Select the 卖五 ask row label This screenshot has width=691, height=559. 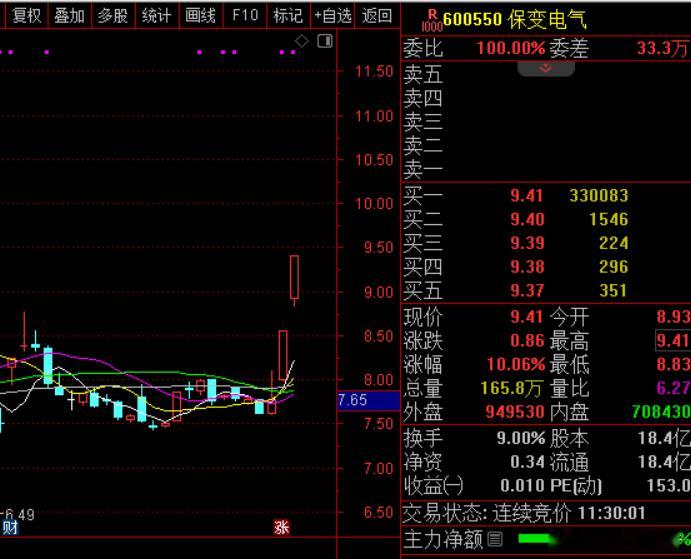click(x=423, y=74)
